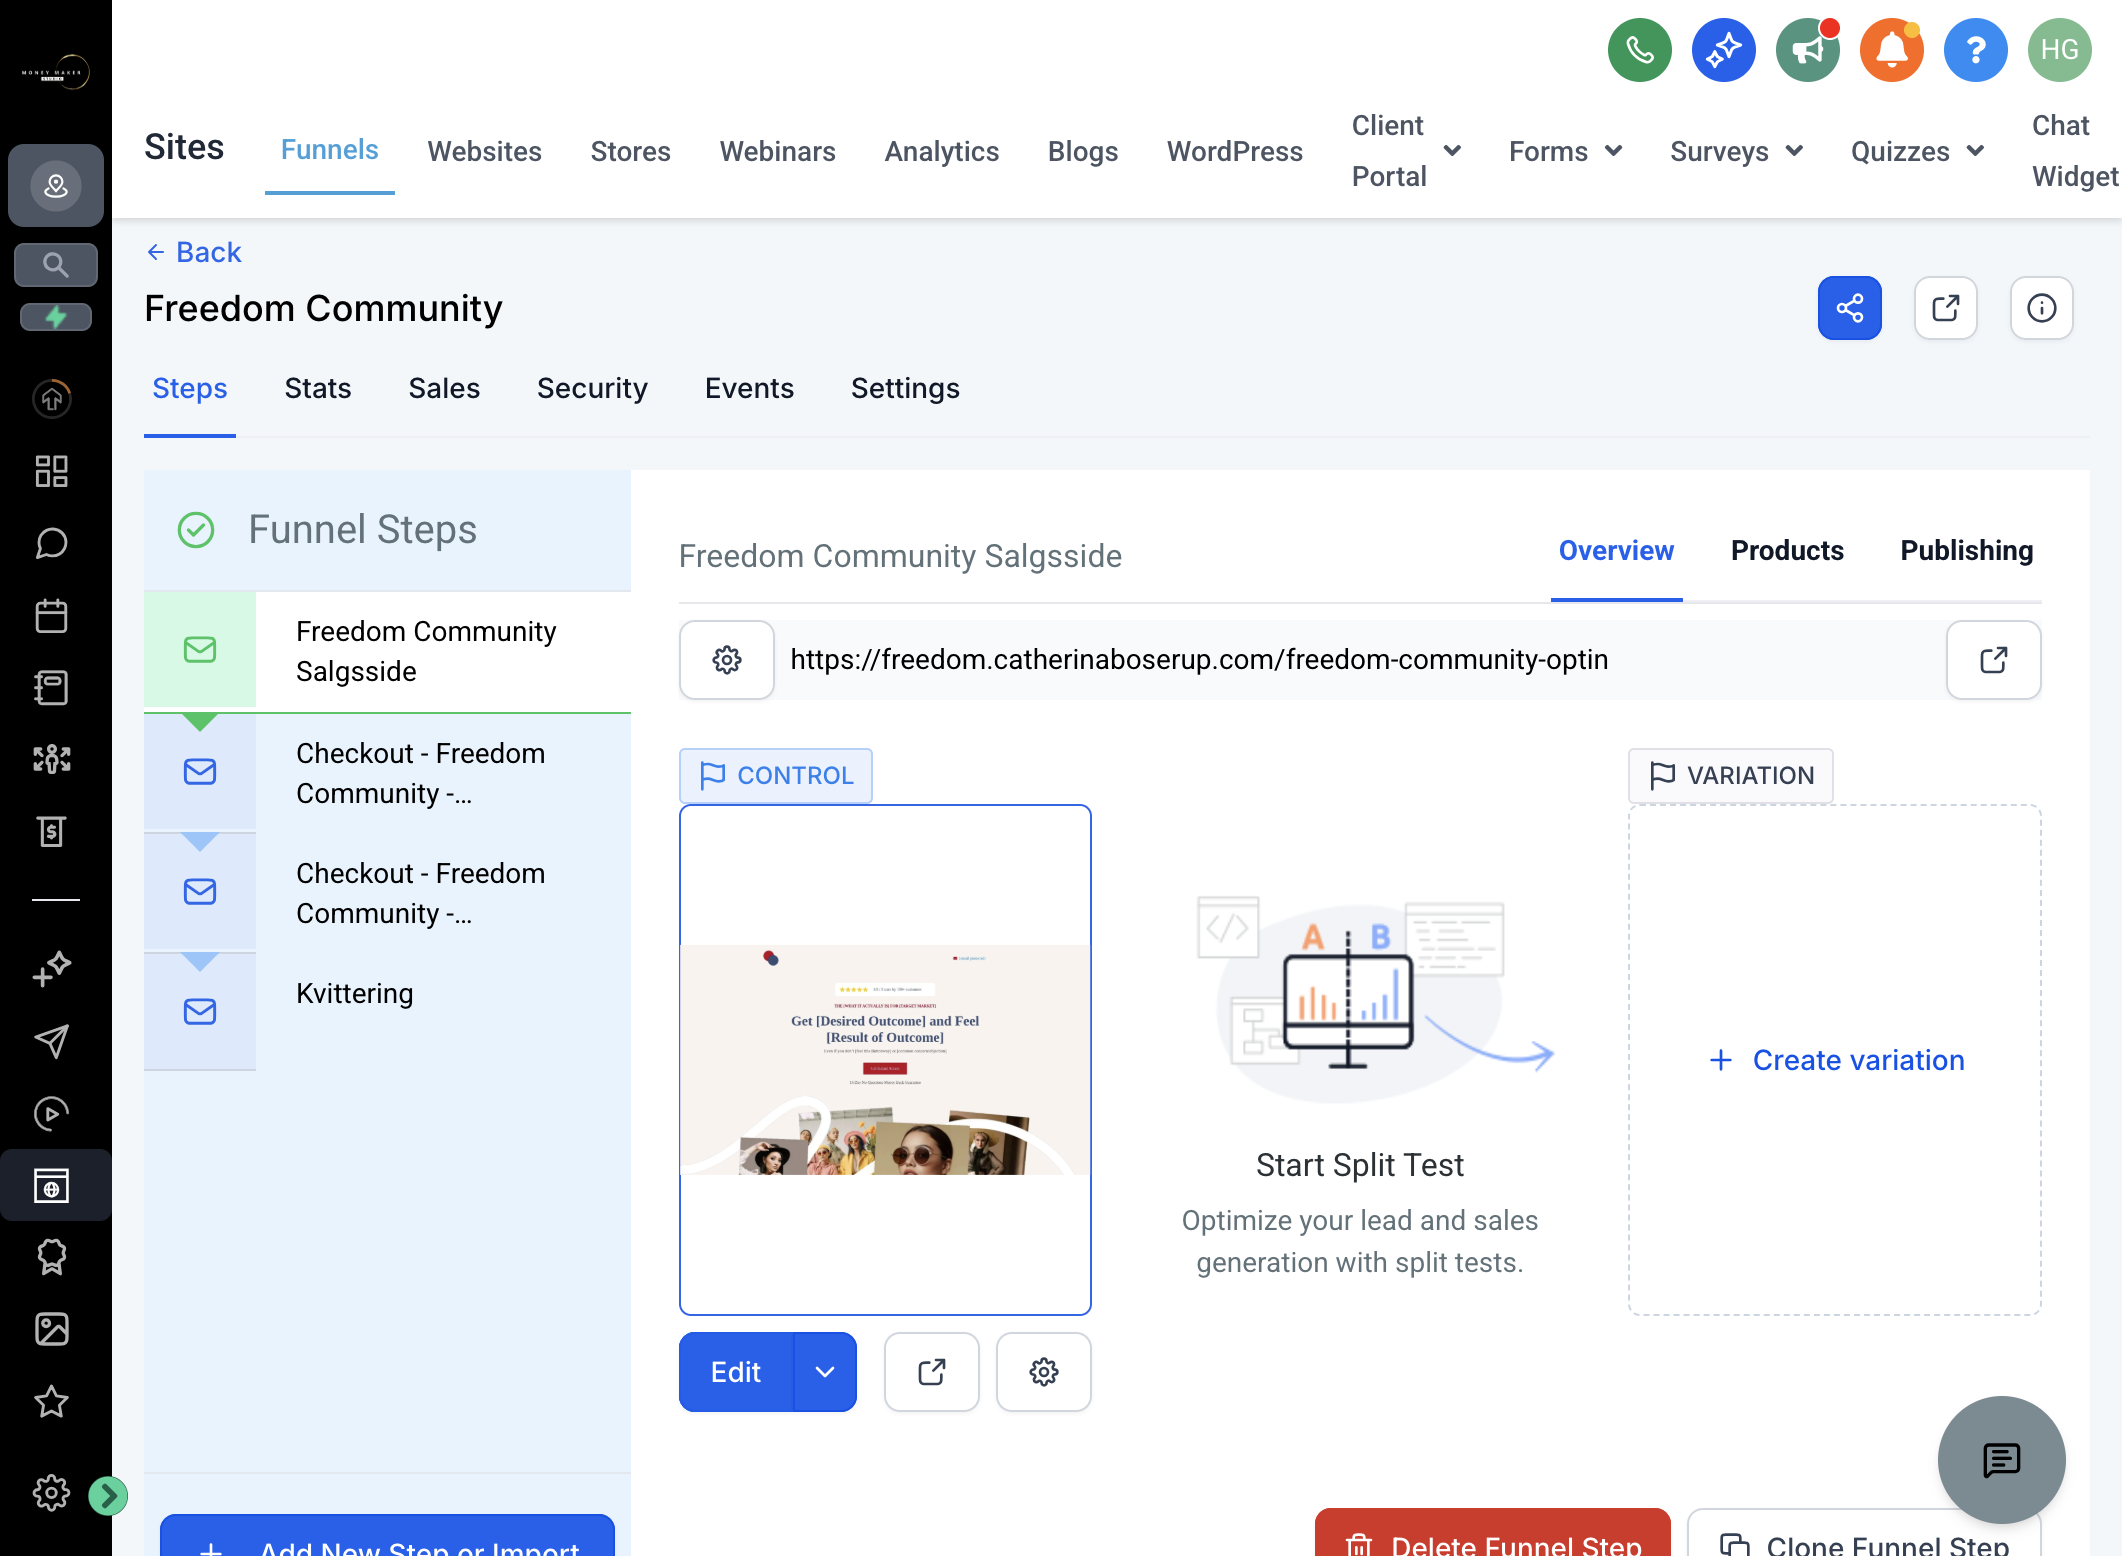Go Back to funnels list
Viewport: 2122px width, 1556px height.
pyautogui.click(x=194, y=252)
